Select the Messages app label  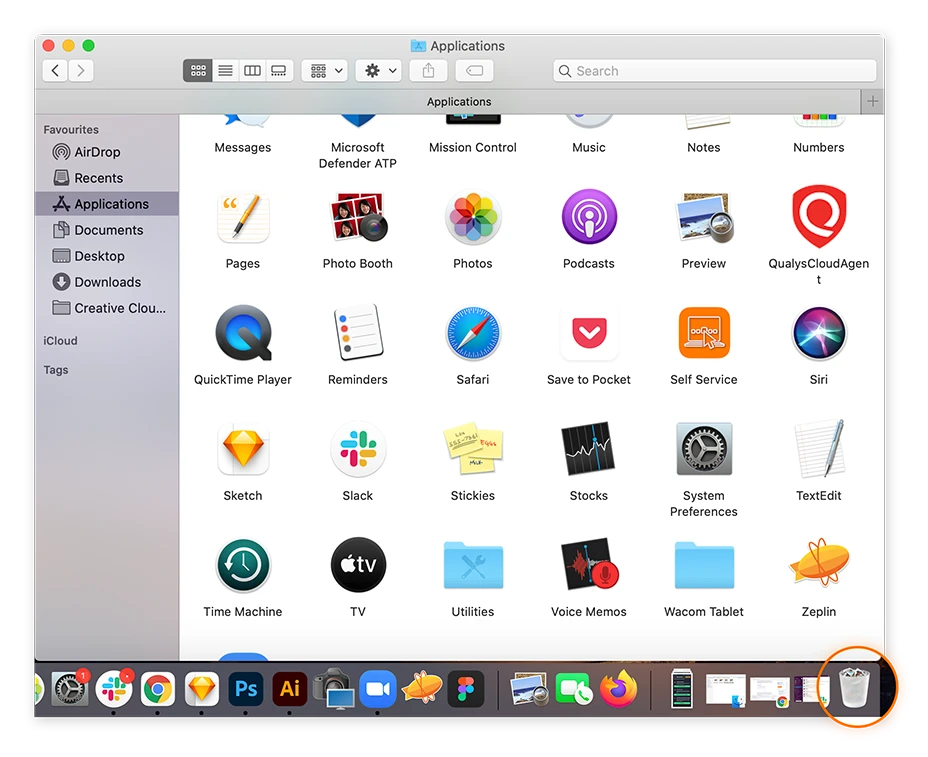[x=243, y=147]
